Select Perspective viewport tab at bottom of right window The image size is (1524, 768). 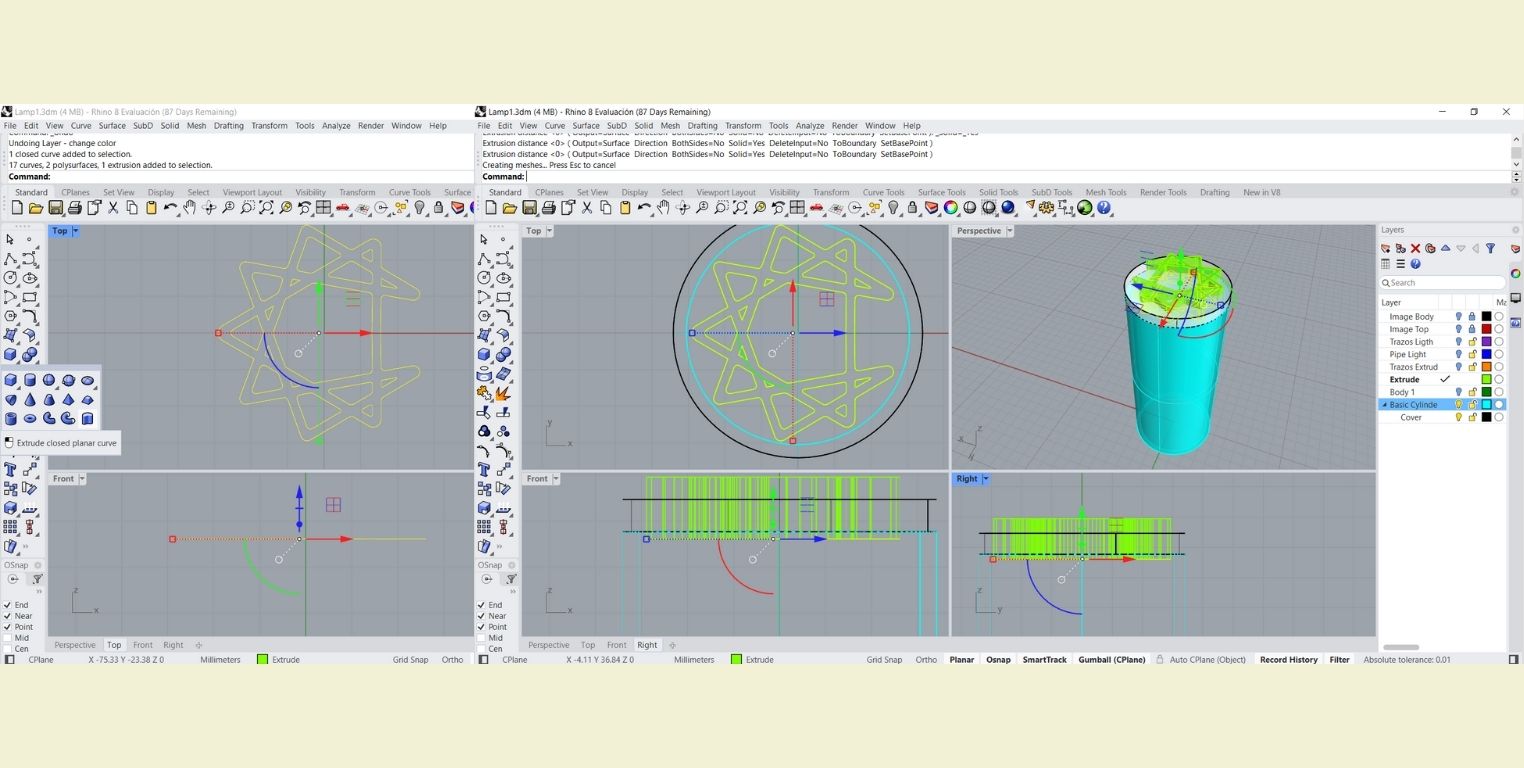tap(548, 645)
